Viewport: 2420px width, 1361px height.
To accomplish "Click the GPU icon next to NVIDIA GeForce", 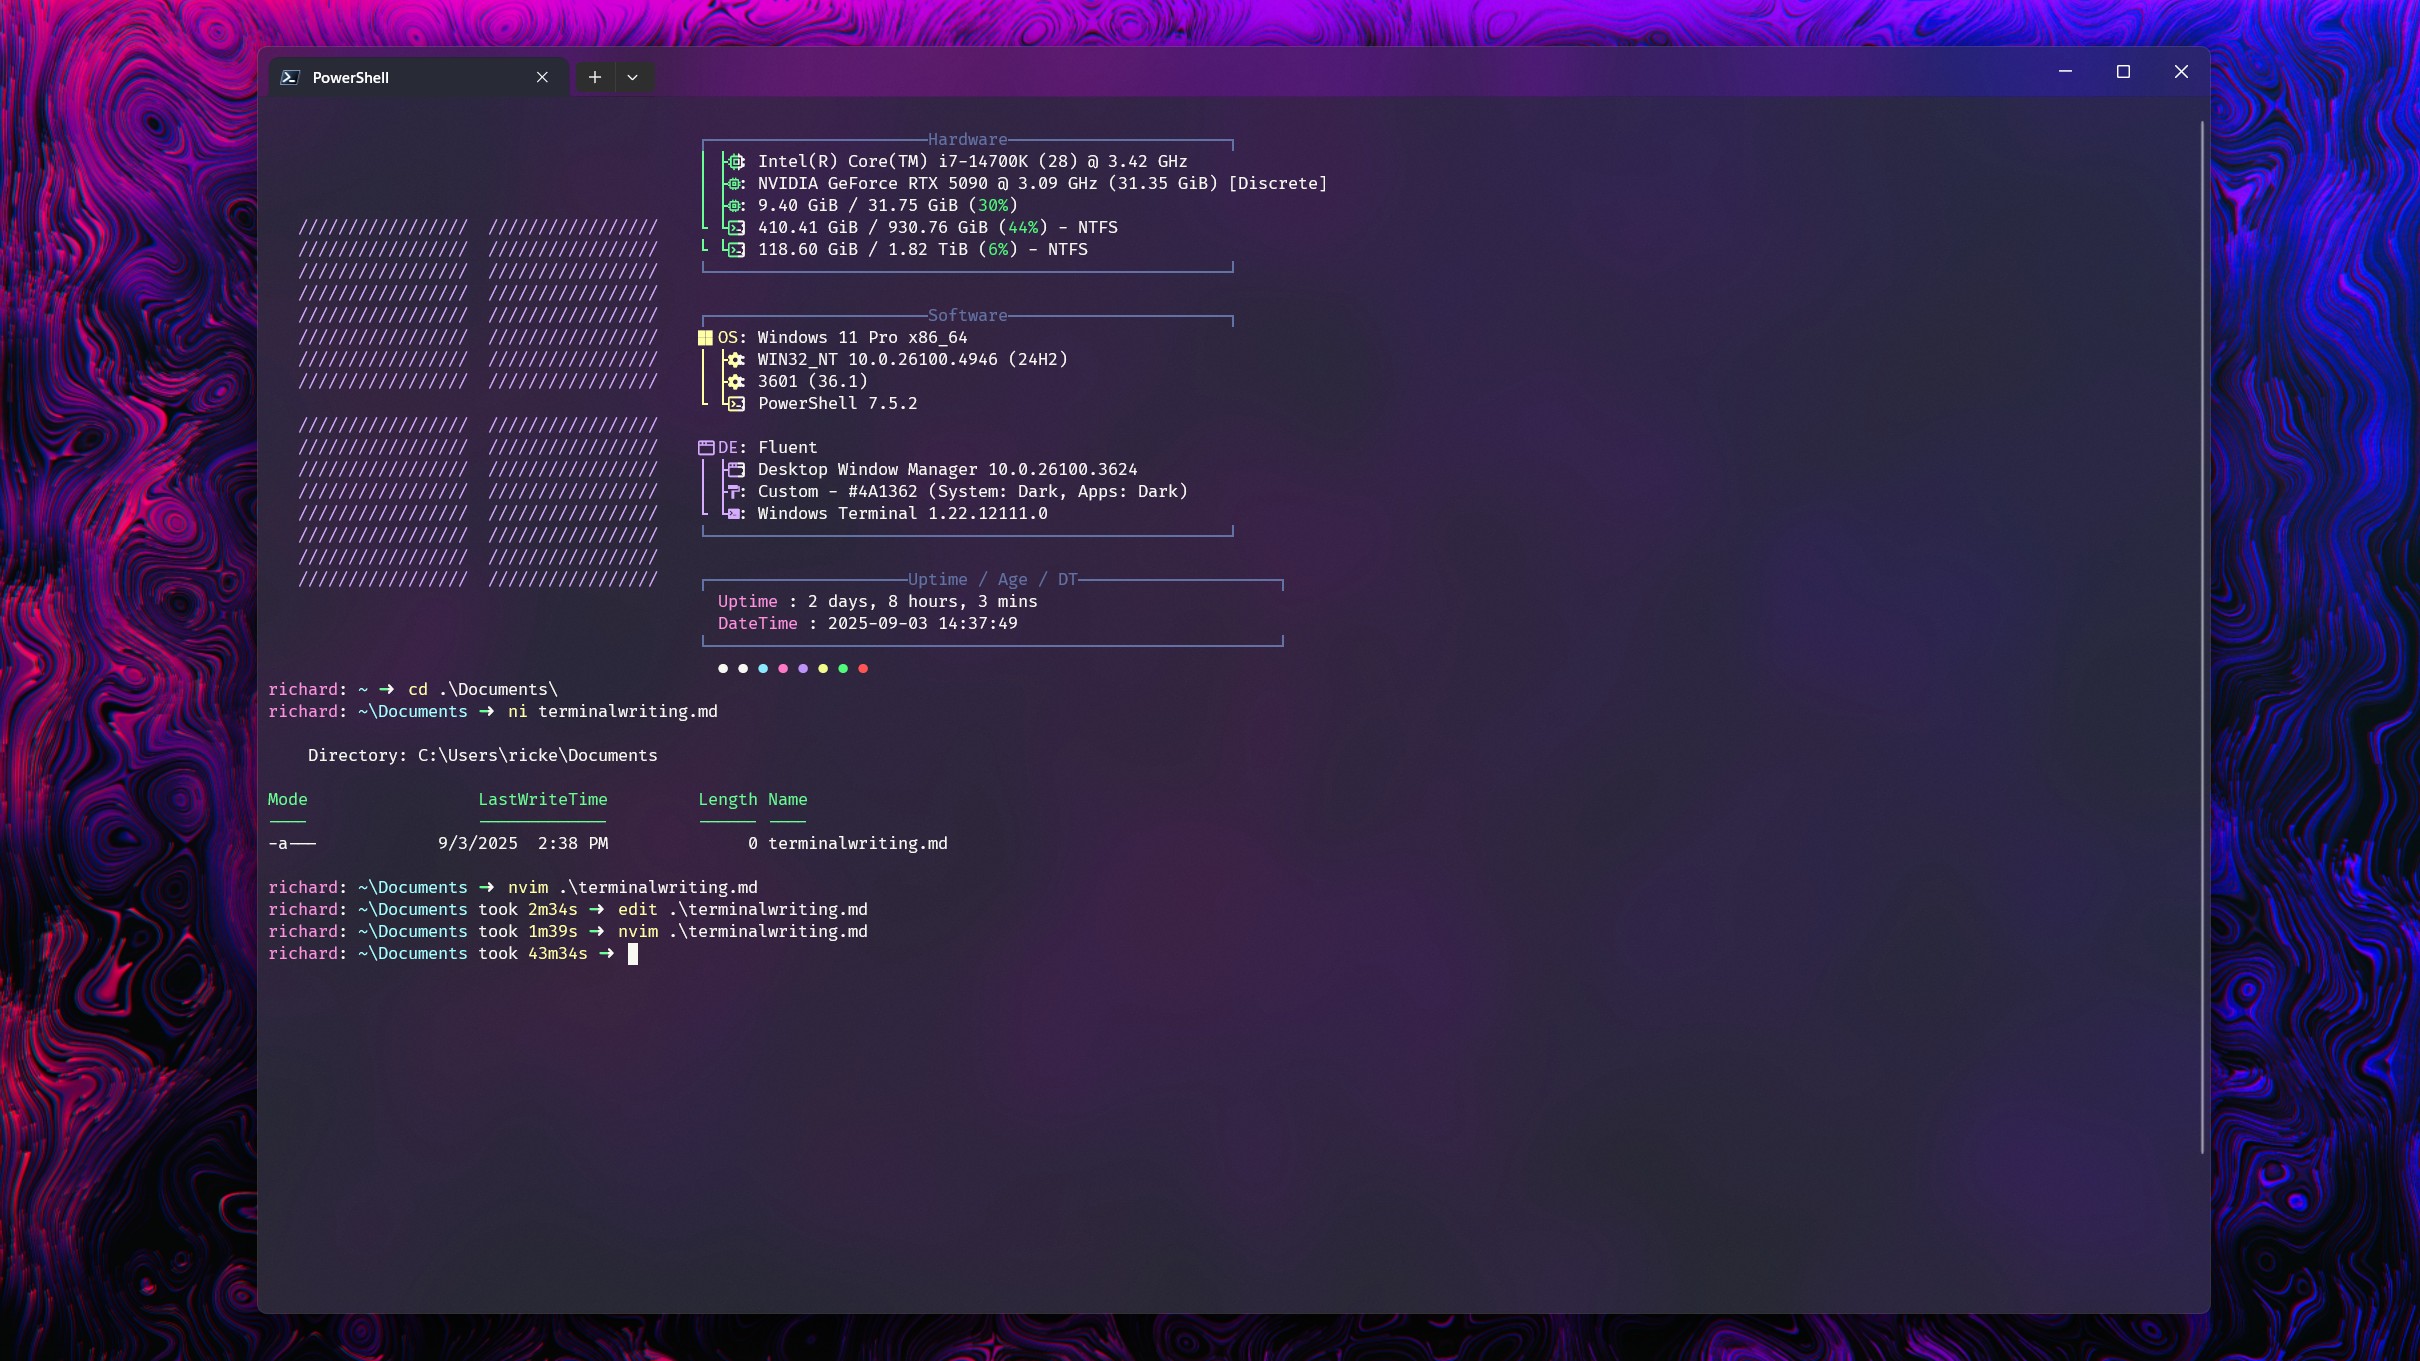I will pyautogui.click(x=736, y=184).
